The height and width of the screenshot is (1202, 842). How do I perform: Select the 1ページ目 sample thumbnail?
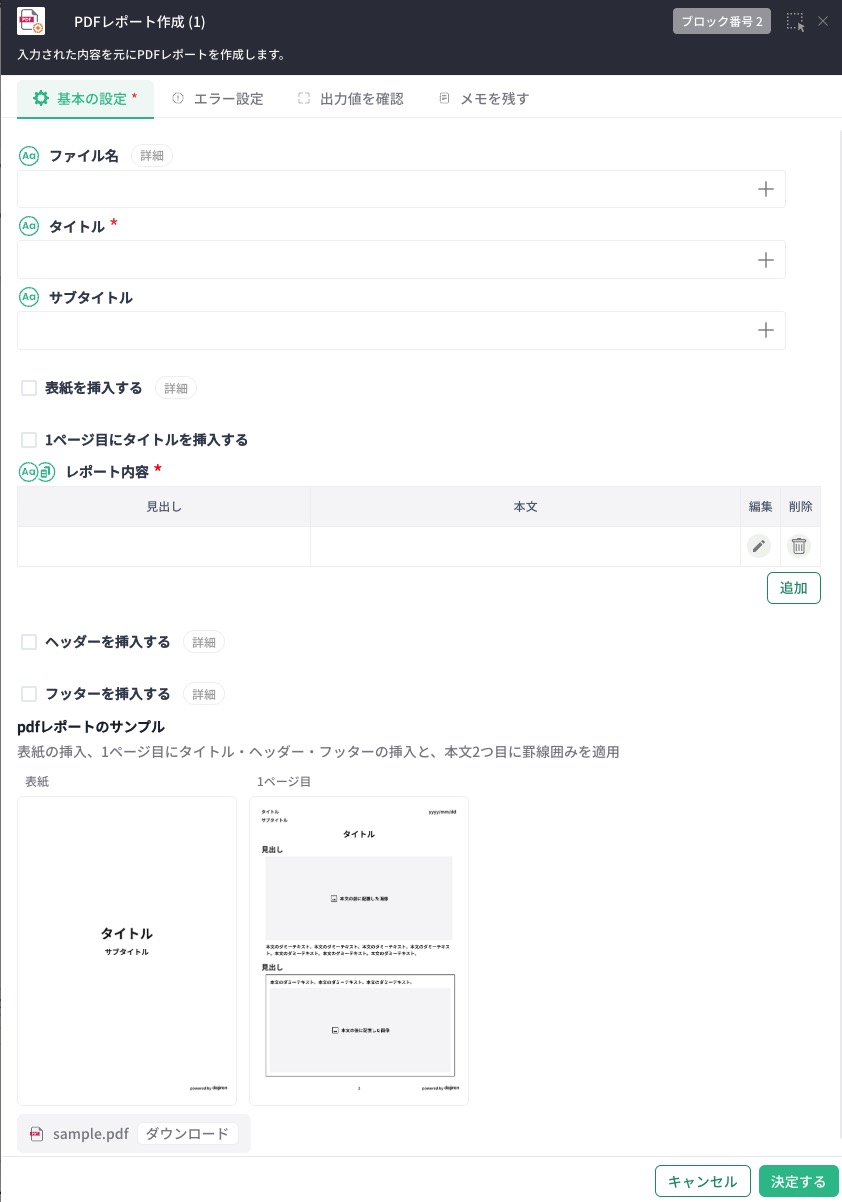[x=358, y=950]
